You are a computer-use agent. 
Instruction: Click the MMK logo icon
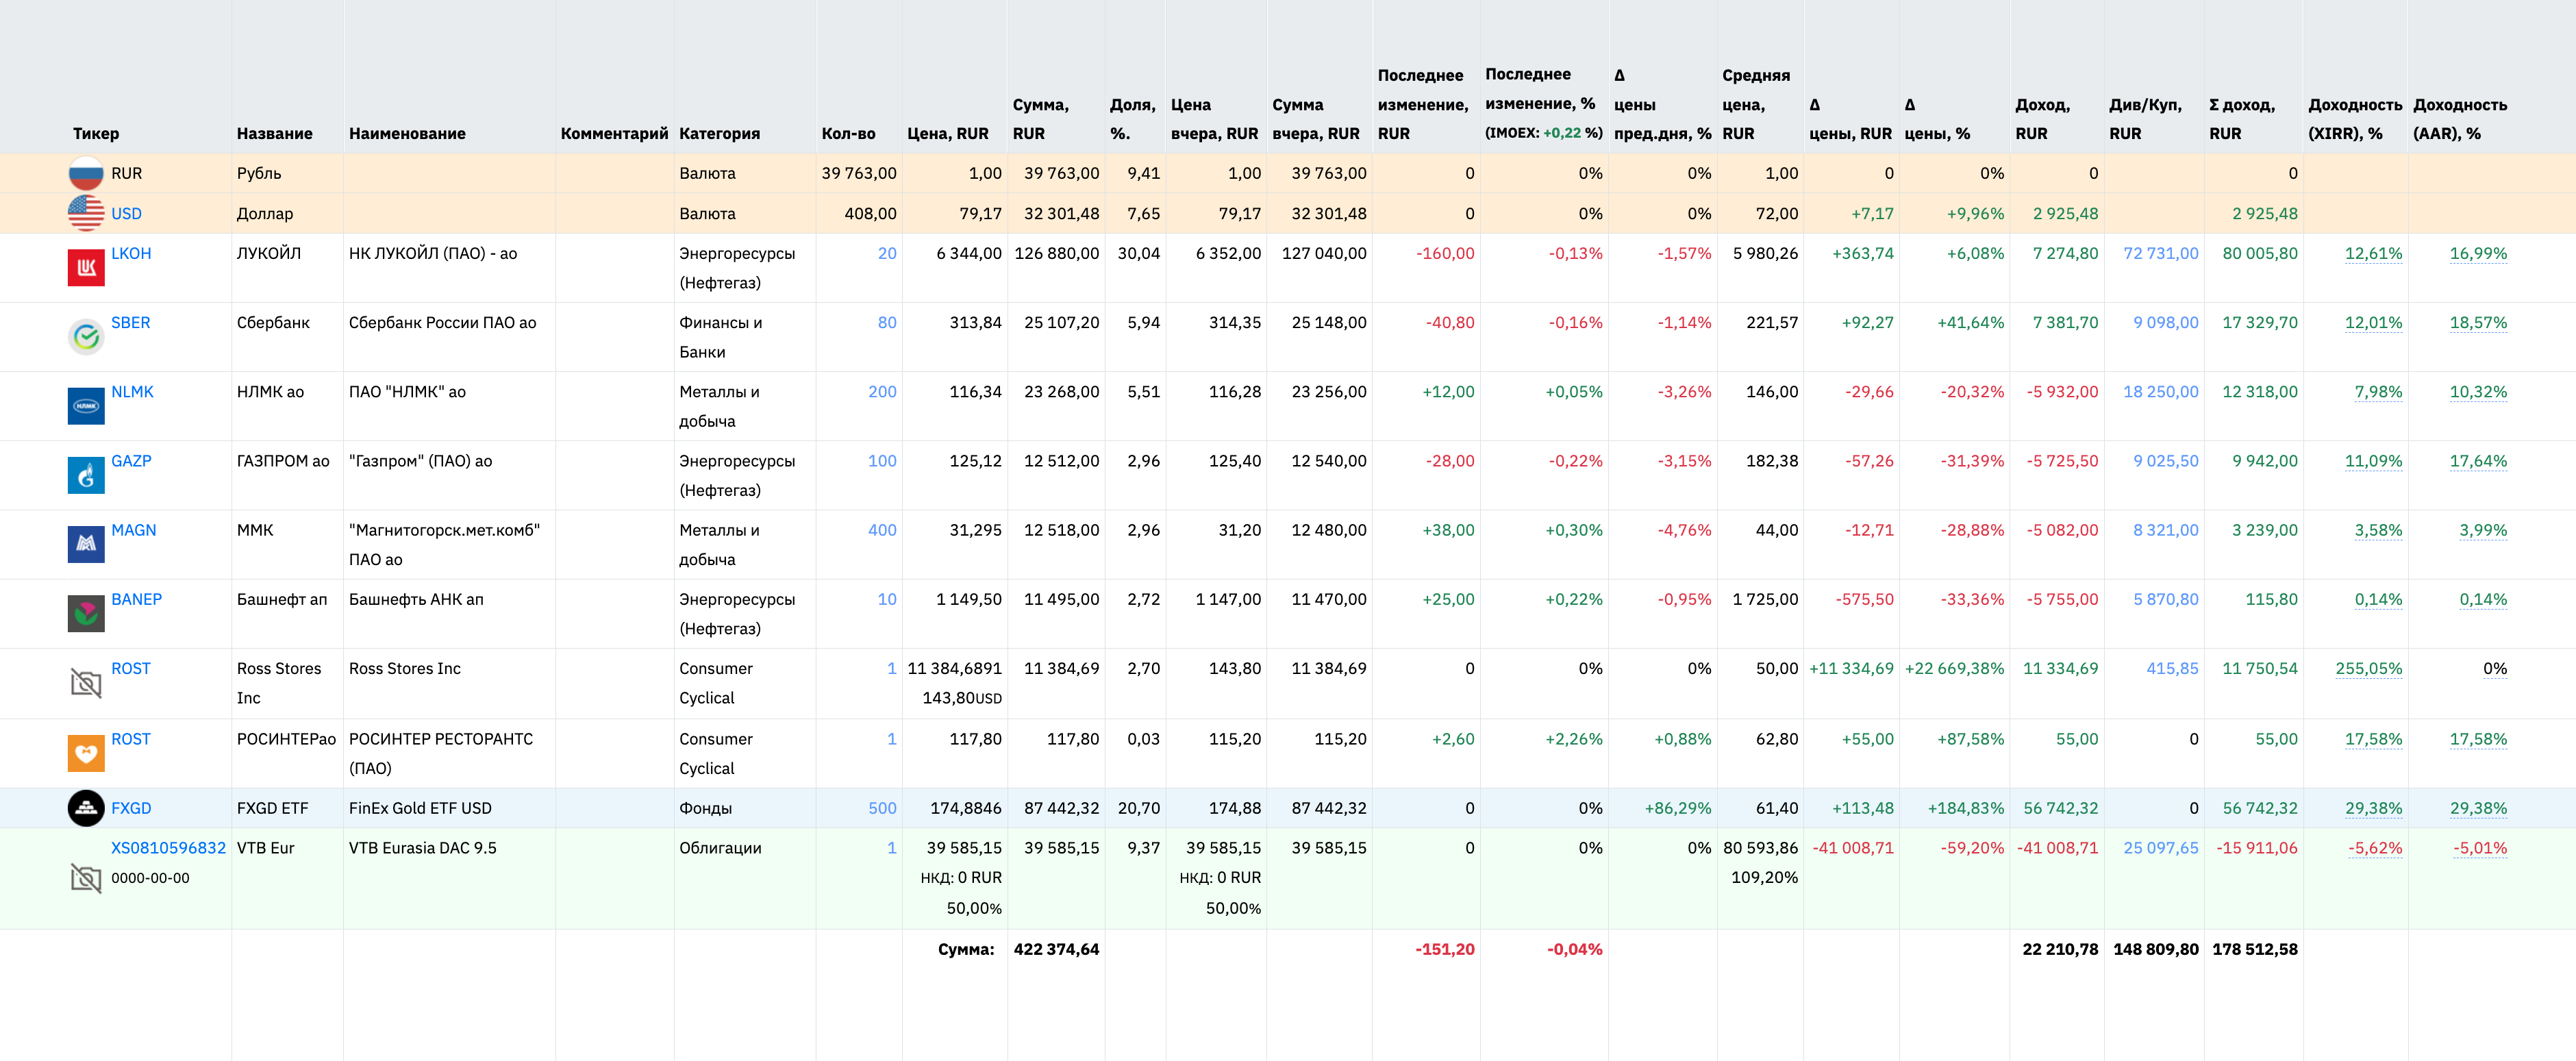coord(86,544)
